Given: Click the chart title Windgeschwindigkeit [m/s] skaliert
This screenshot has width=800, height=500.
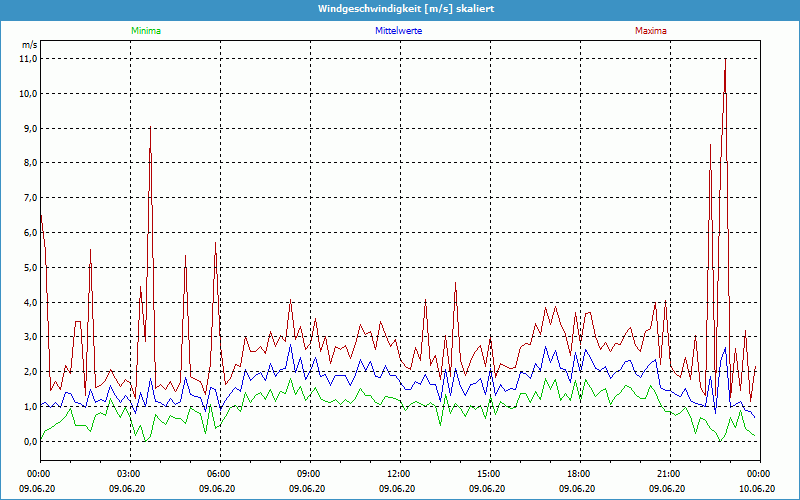Looking at the screenshot, I should (x=406, y=9).
